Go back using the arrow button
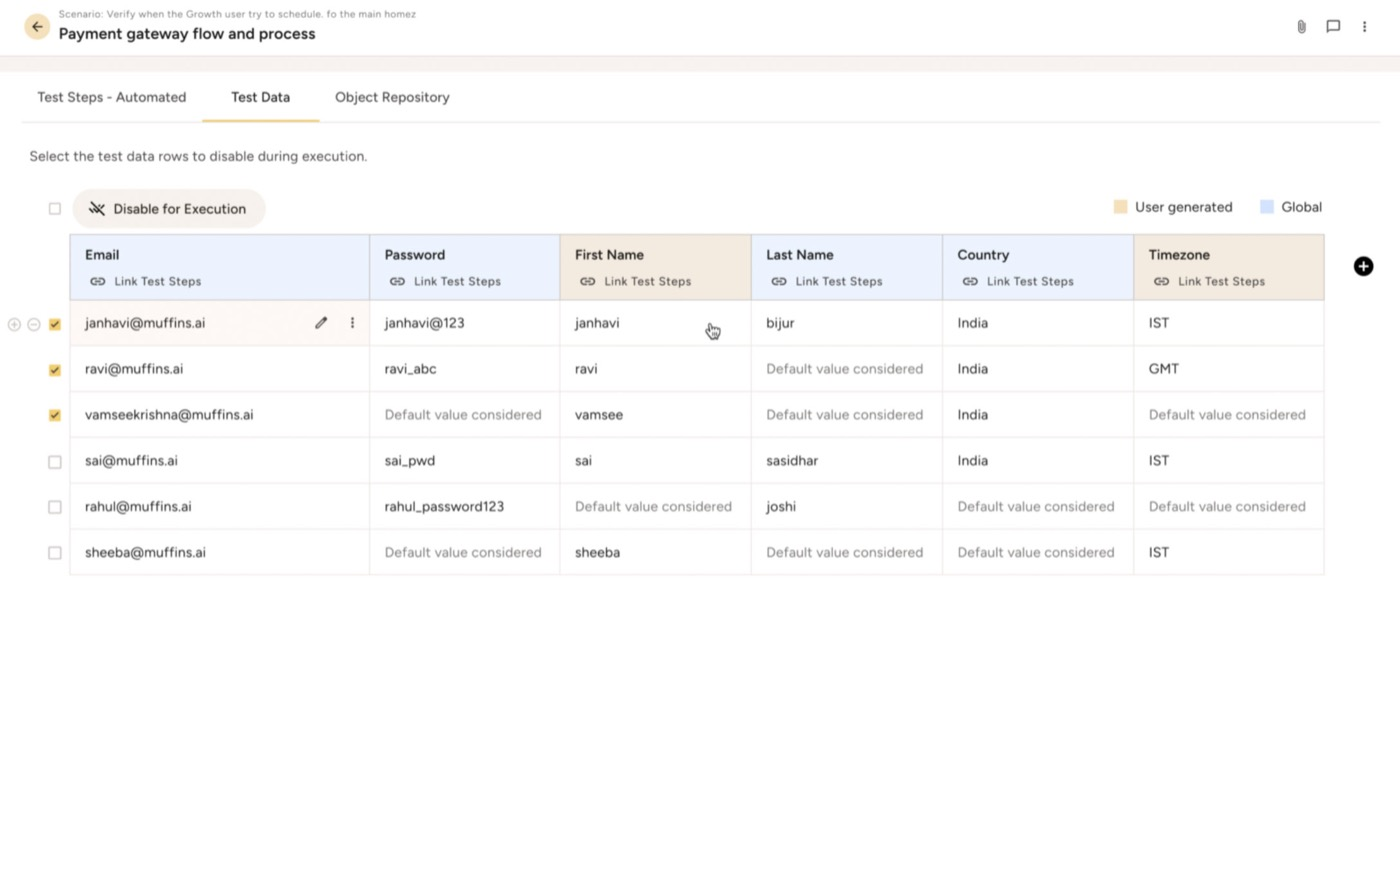This screenshot has height=873, width=1400. click(x=37, y=27)
